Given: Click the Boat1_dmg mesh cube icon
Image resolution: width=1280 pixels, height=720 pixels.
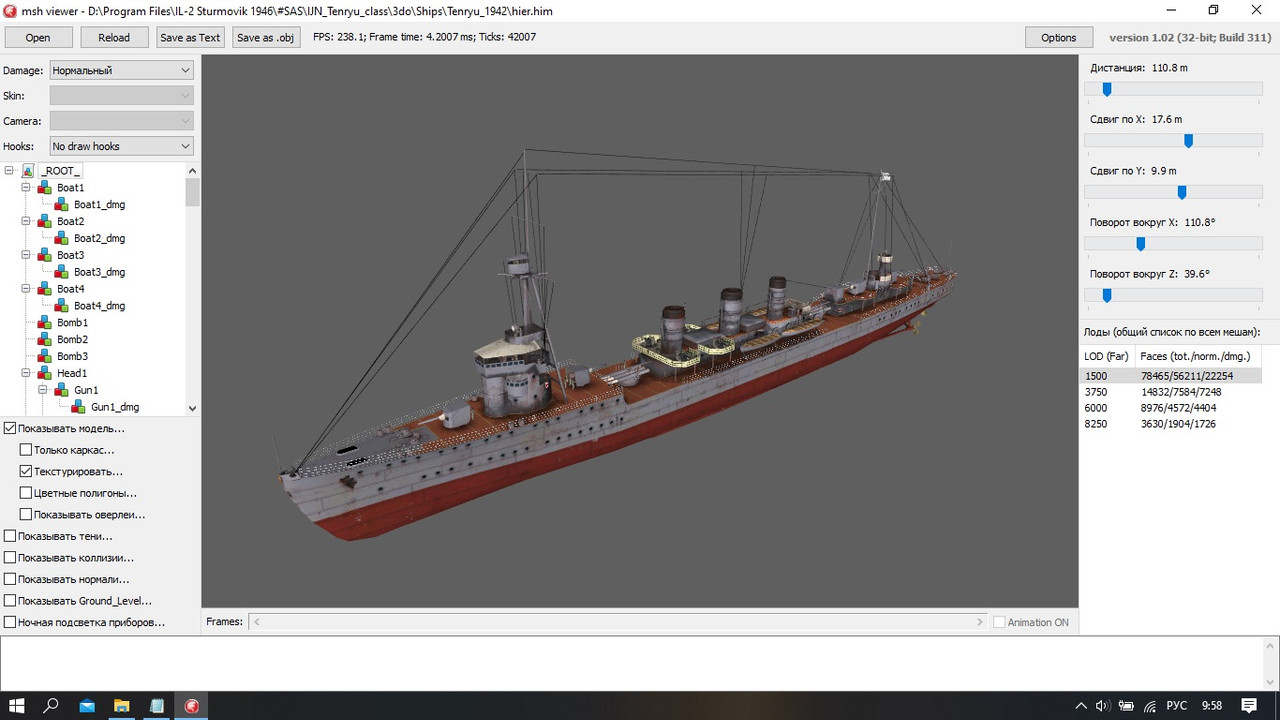Looking at the screenshot, I should pyautogui.click(x=62, y=204).
